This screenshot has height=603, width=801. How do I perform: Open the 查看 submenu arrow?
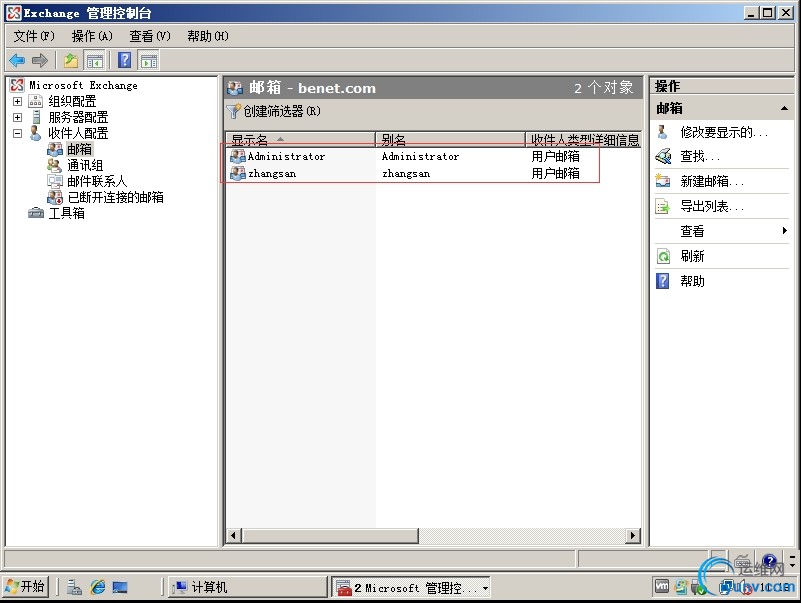(785, 230)
